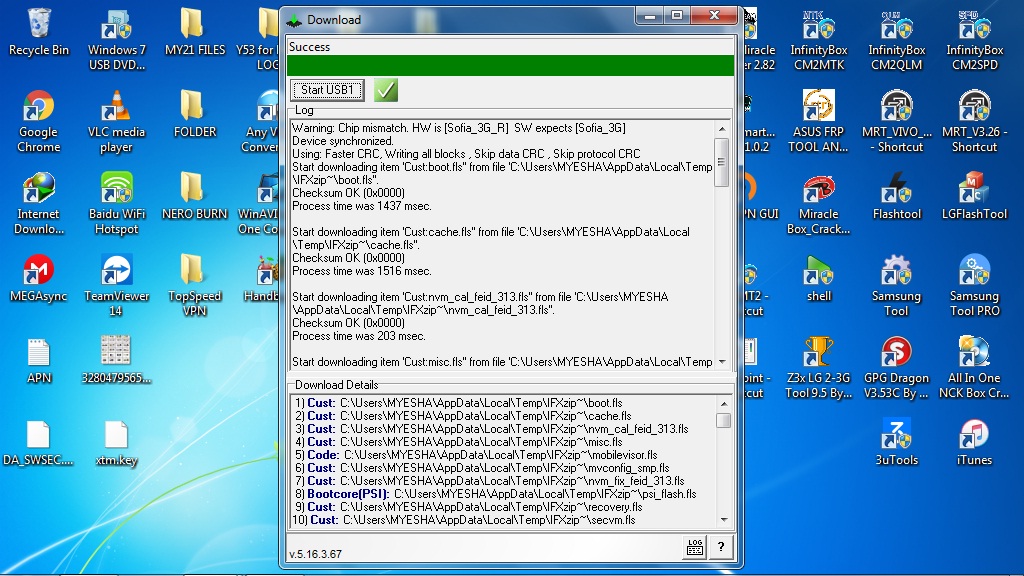Launch LGFlashTool

click(974, 197)
